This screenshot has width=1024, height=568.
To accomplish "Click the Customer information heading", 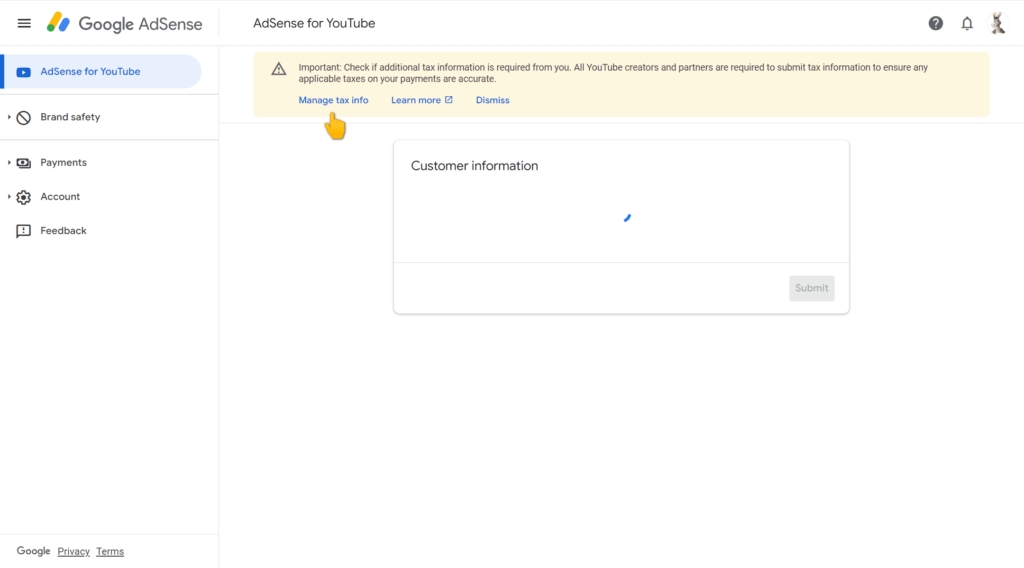I will point(475,166).
